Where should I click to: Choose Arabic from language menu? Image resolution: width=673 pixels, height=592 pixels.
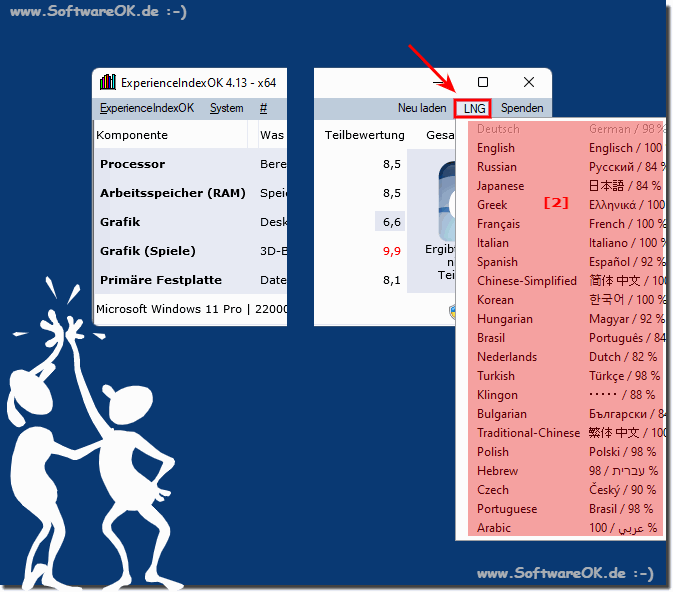[567, 528]
